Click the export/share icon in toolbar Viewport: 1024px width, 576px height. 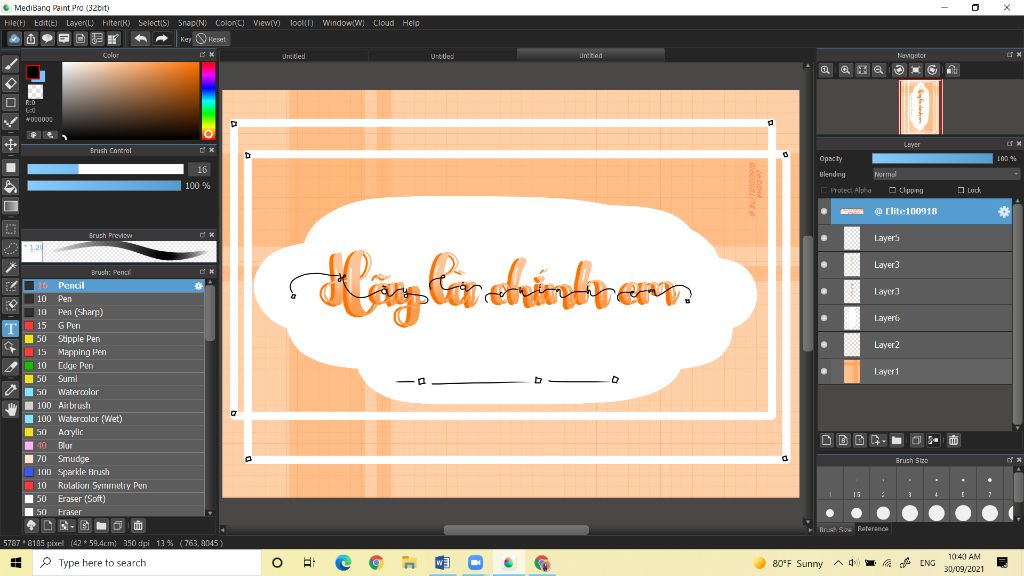pyautogui.click(x=31, y=39)
